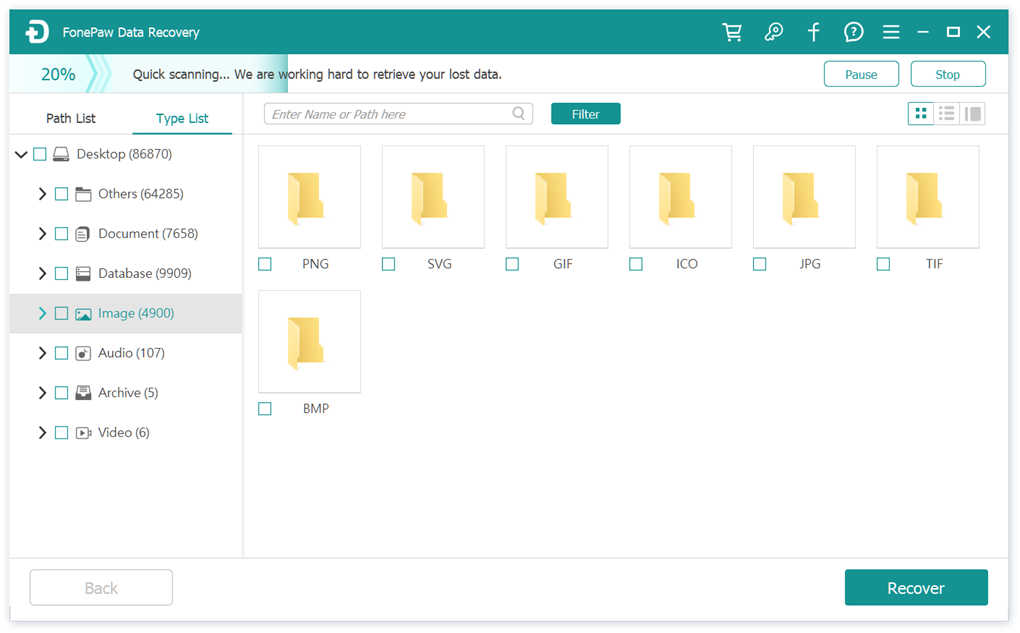Click the key registration icon
Screen dimensions: 1020x633
[773, 32]
